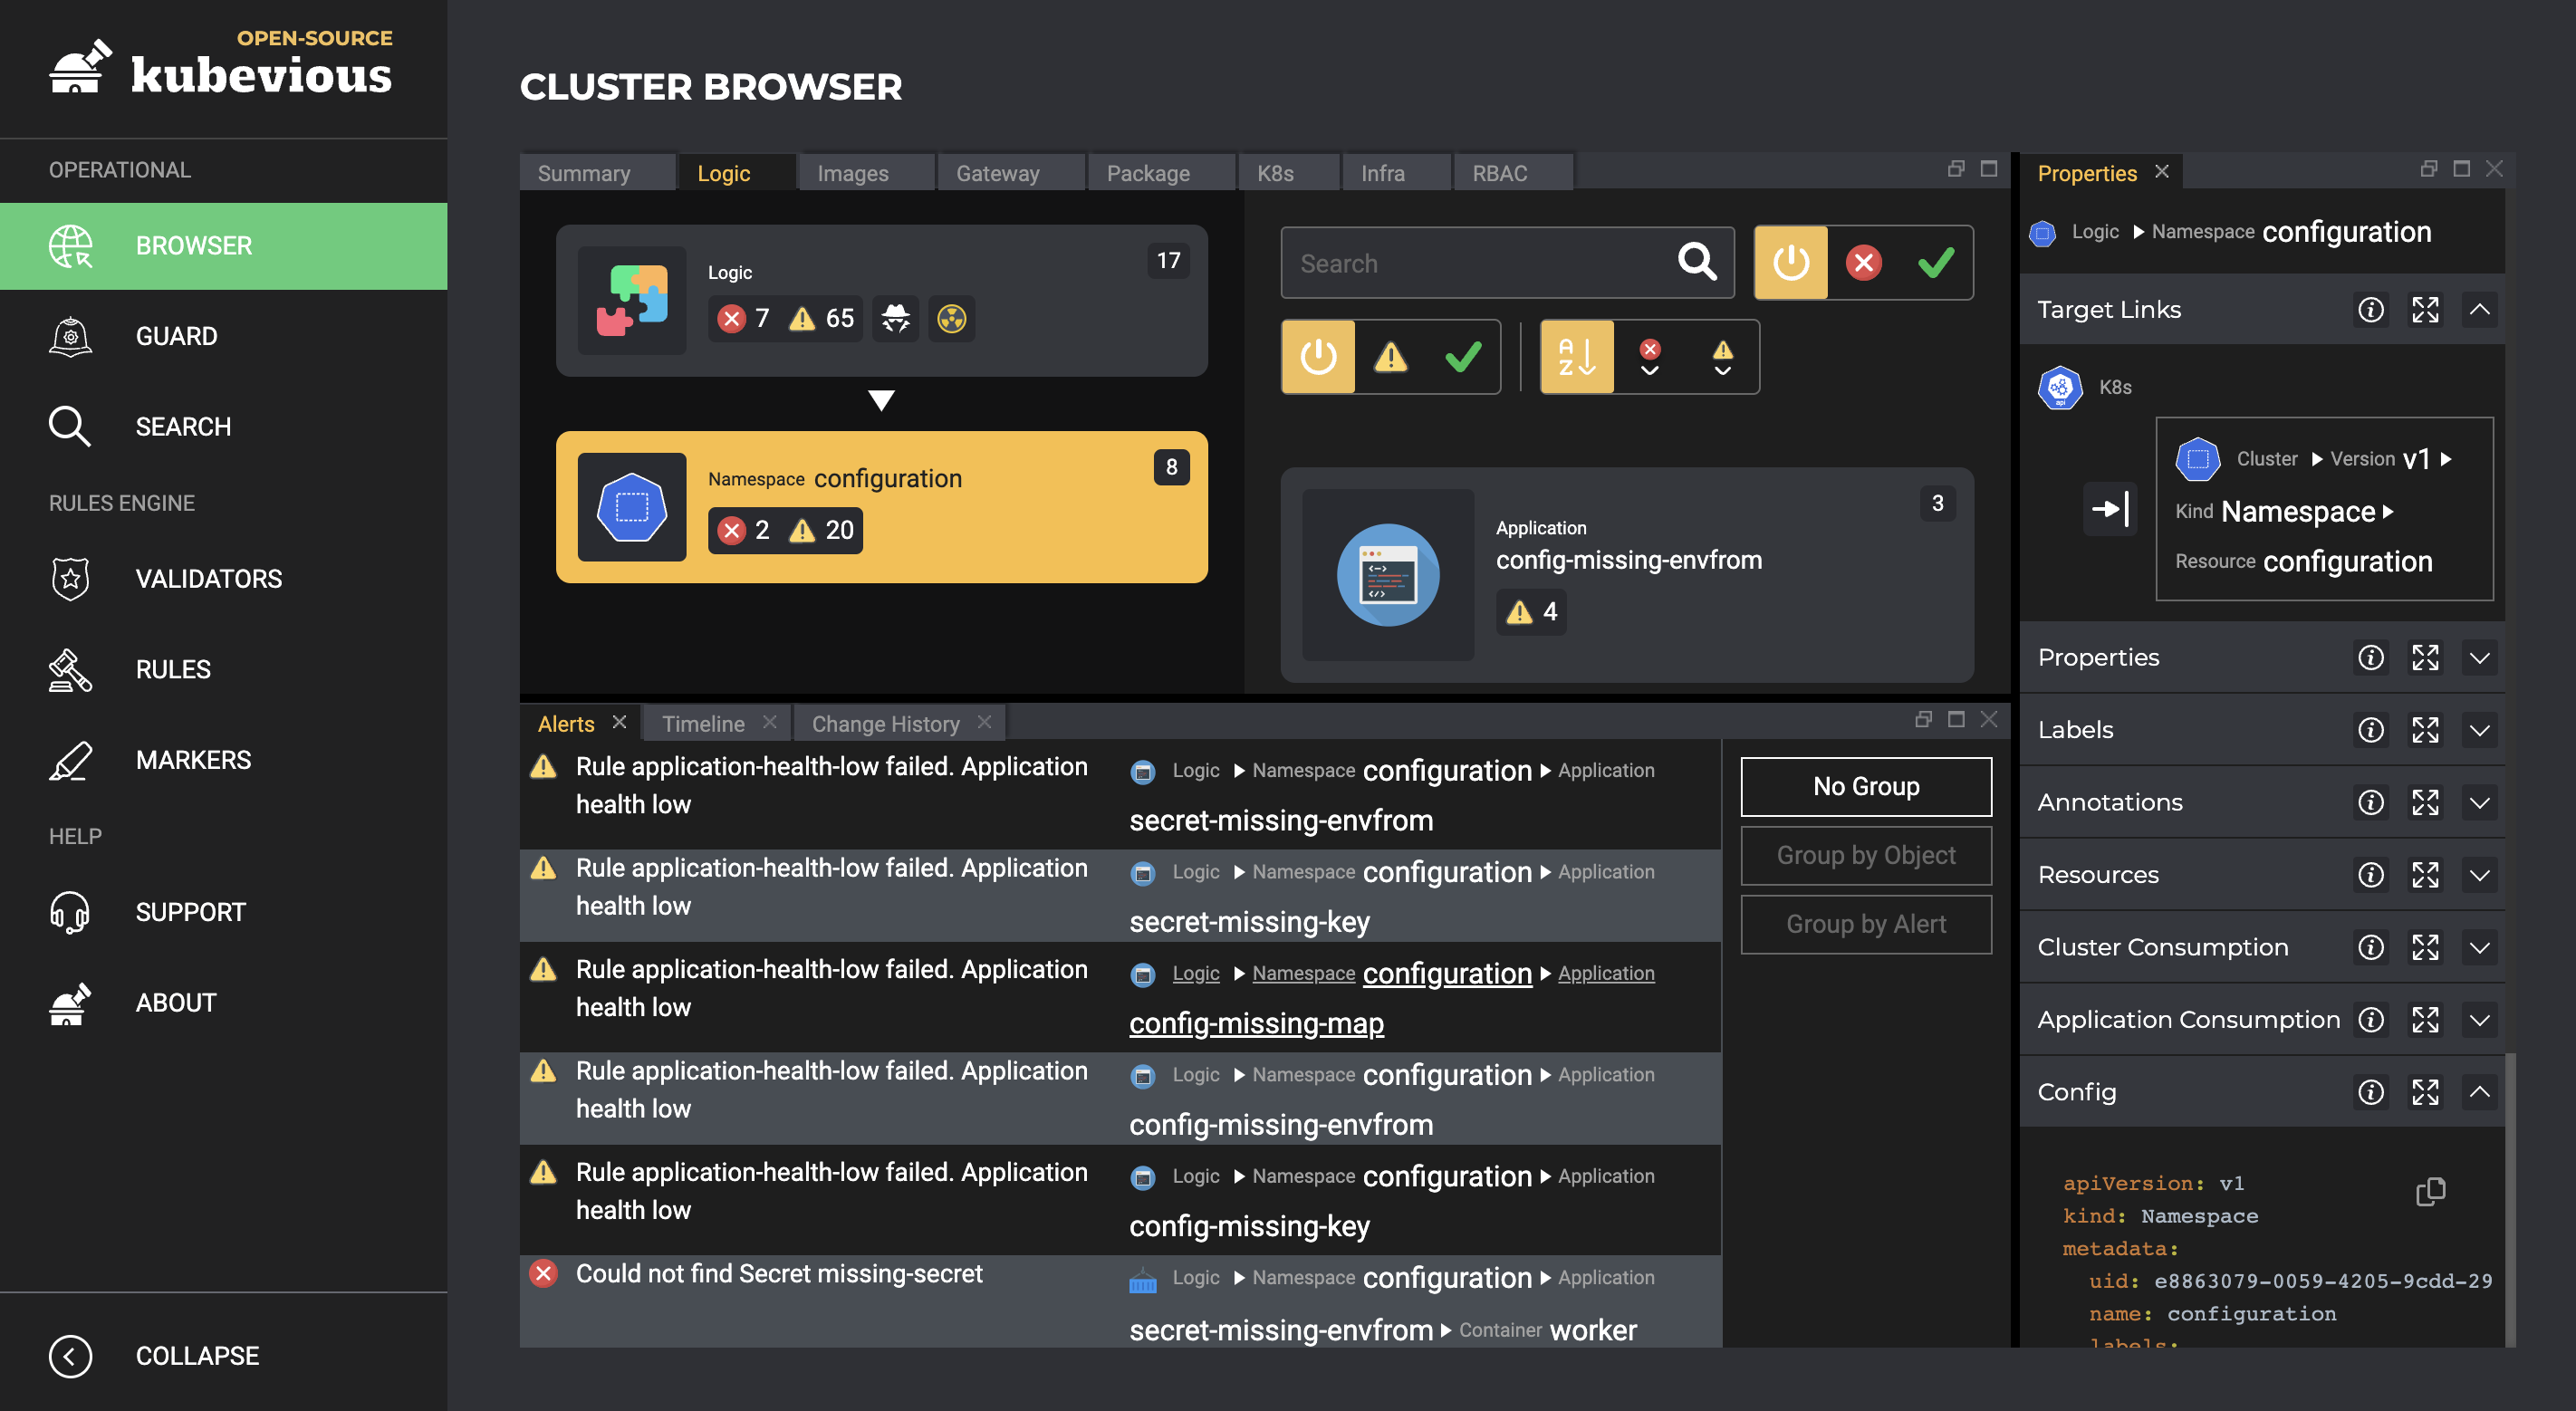The height and width of the screenshot is (1411, 2576).
Task: Open the secret-missing-key alert target
Action: tap(1250, 922)
